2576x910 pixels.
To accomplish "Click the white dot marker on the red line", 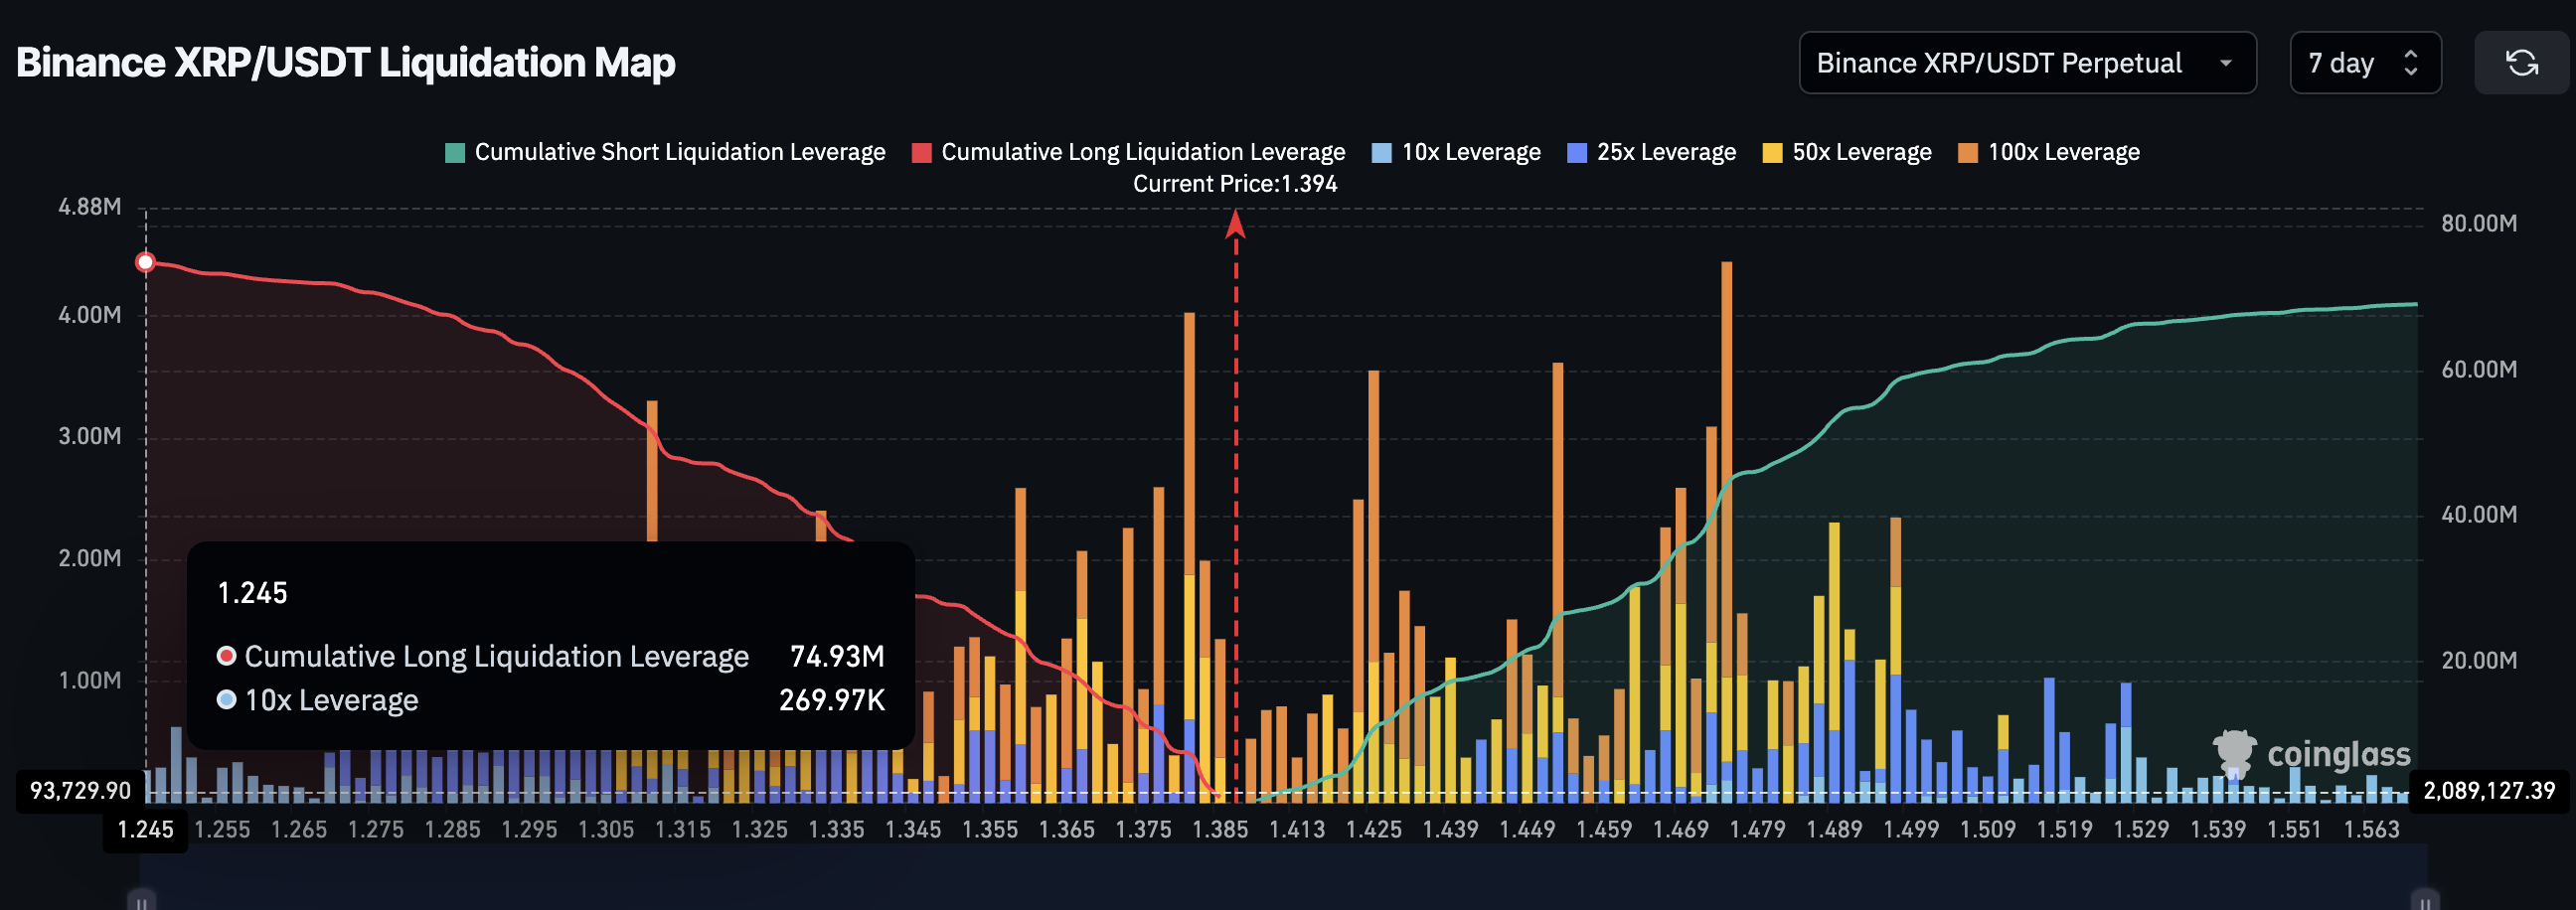I will tap(146, 261).
